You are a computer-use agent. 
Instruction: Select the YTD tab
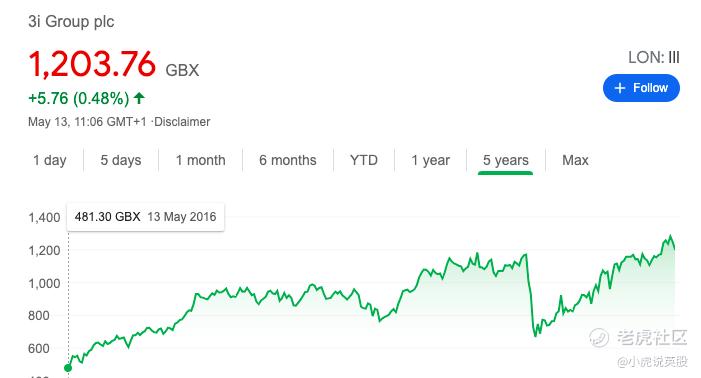(363, 160)
